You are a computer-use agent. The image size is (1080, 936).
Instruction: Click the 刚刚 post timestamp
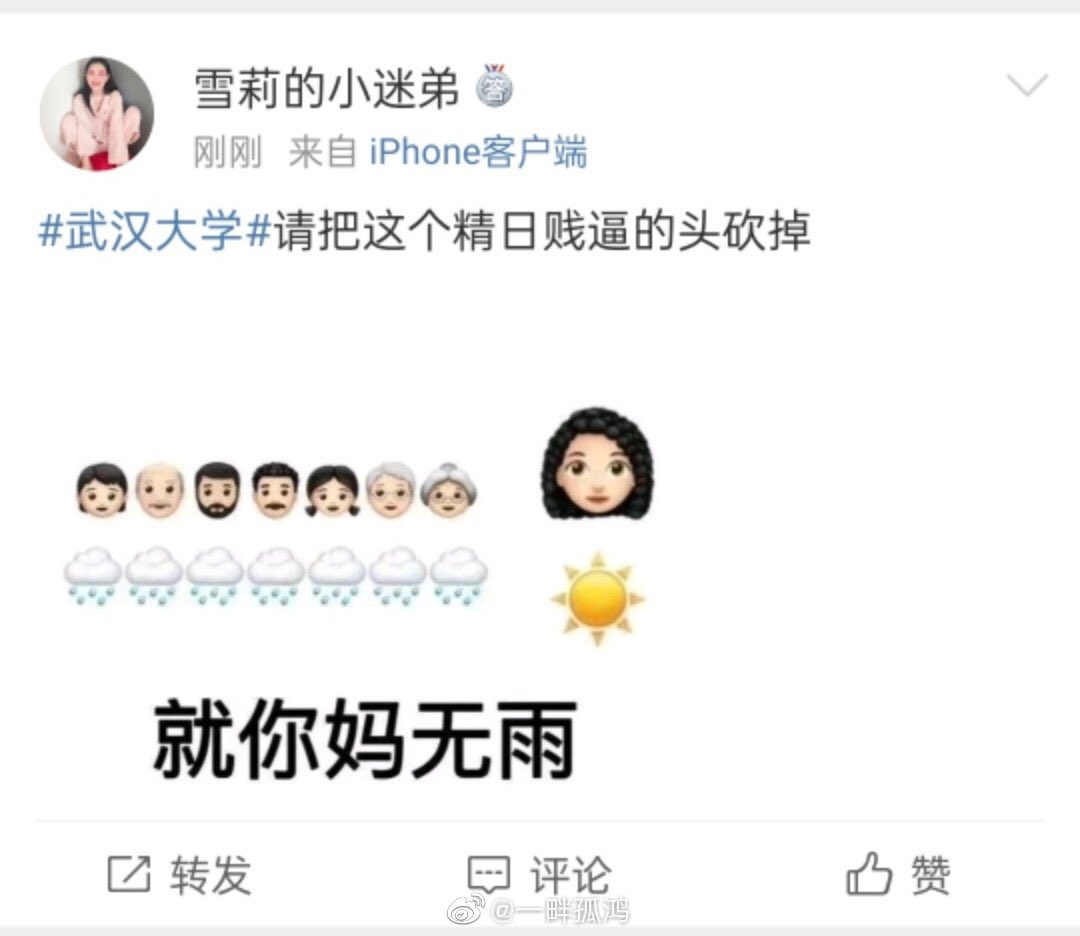coord(227,152)
